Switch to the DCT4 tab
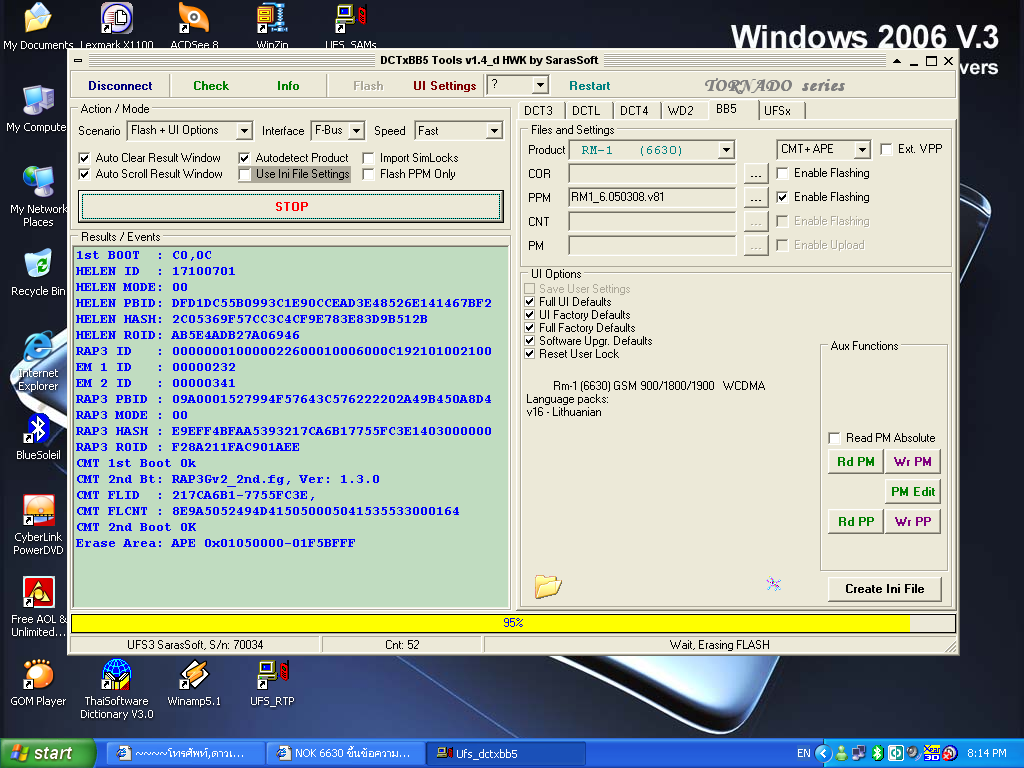This screenshot has height=768, width=1024. click(x=633, y=111)
